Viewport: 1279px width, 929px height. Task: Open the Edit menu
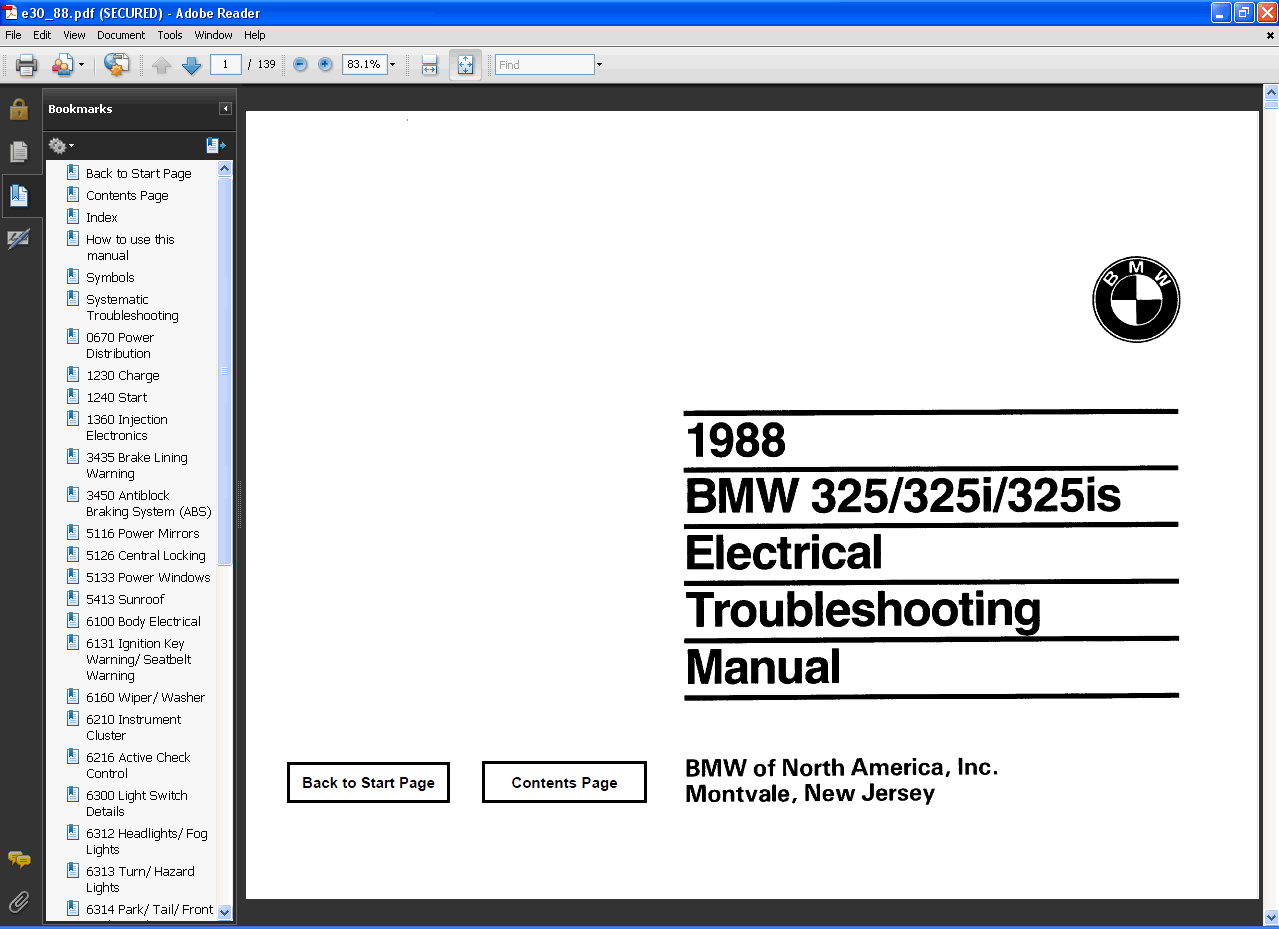42,35
